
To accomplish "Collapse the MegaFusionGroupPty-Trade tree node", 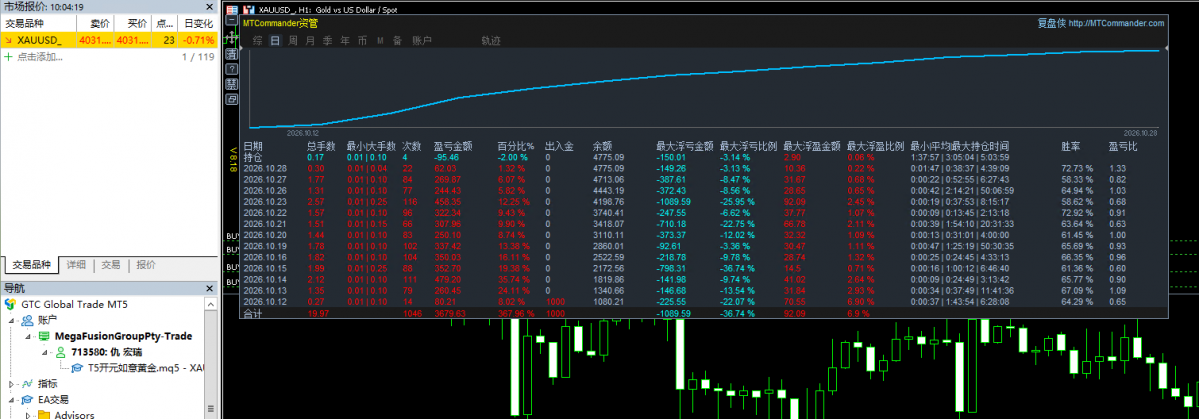I will [x=28, y=336].
